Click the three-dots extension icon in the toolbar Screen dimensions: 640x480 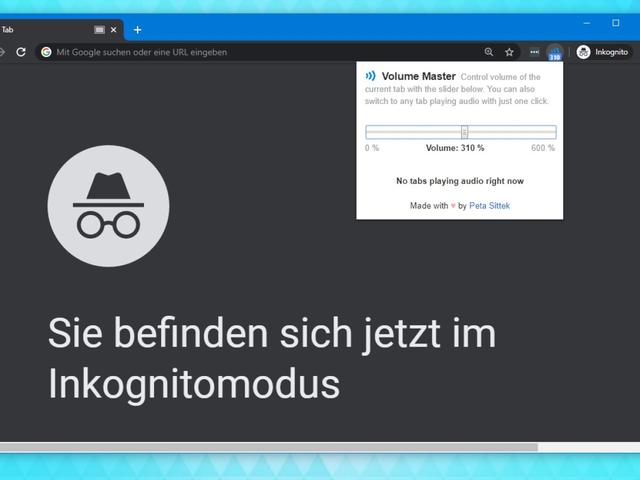pos(534,52)
